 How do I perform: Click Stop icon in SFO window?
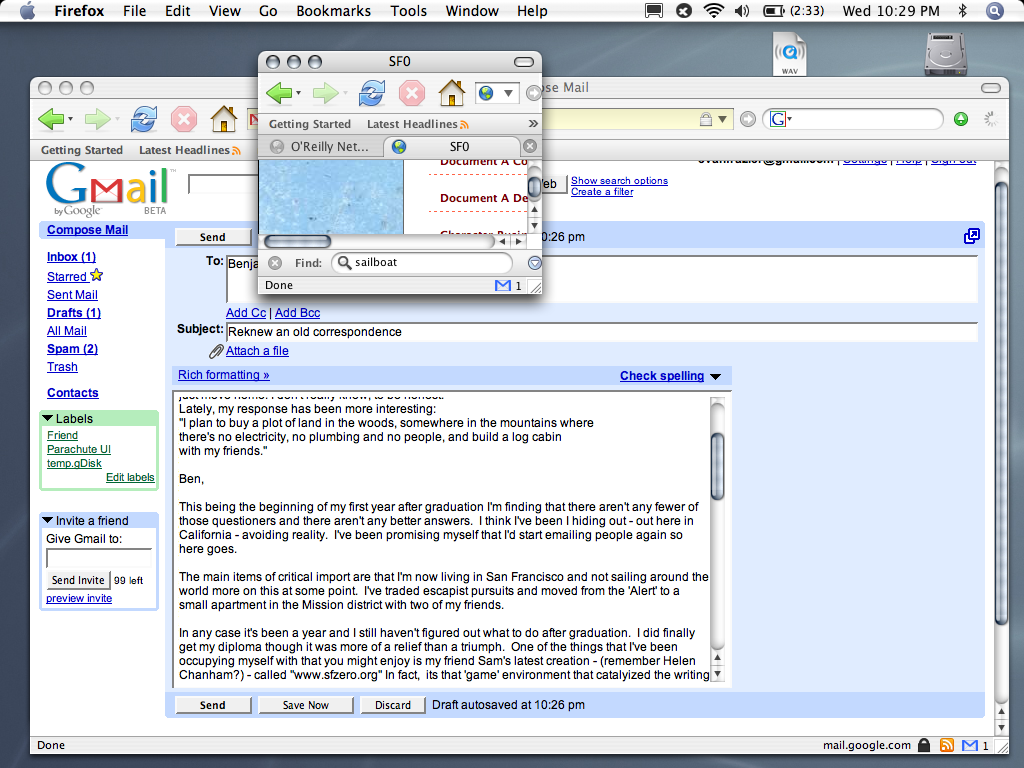(x=412, y=93)
